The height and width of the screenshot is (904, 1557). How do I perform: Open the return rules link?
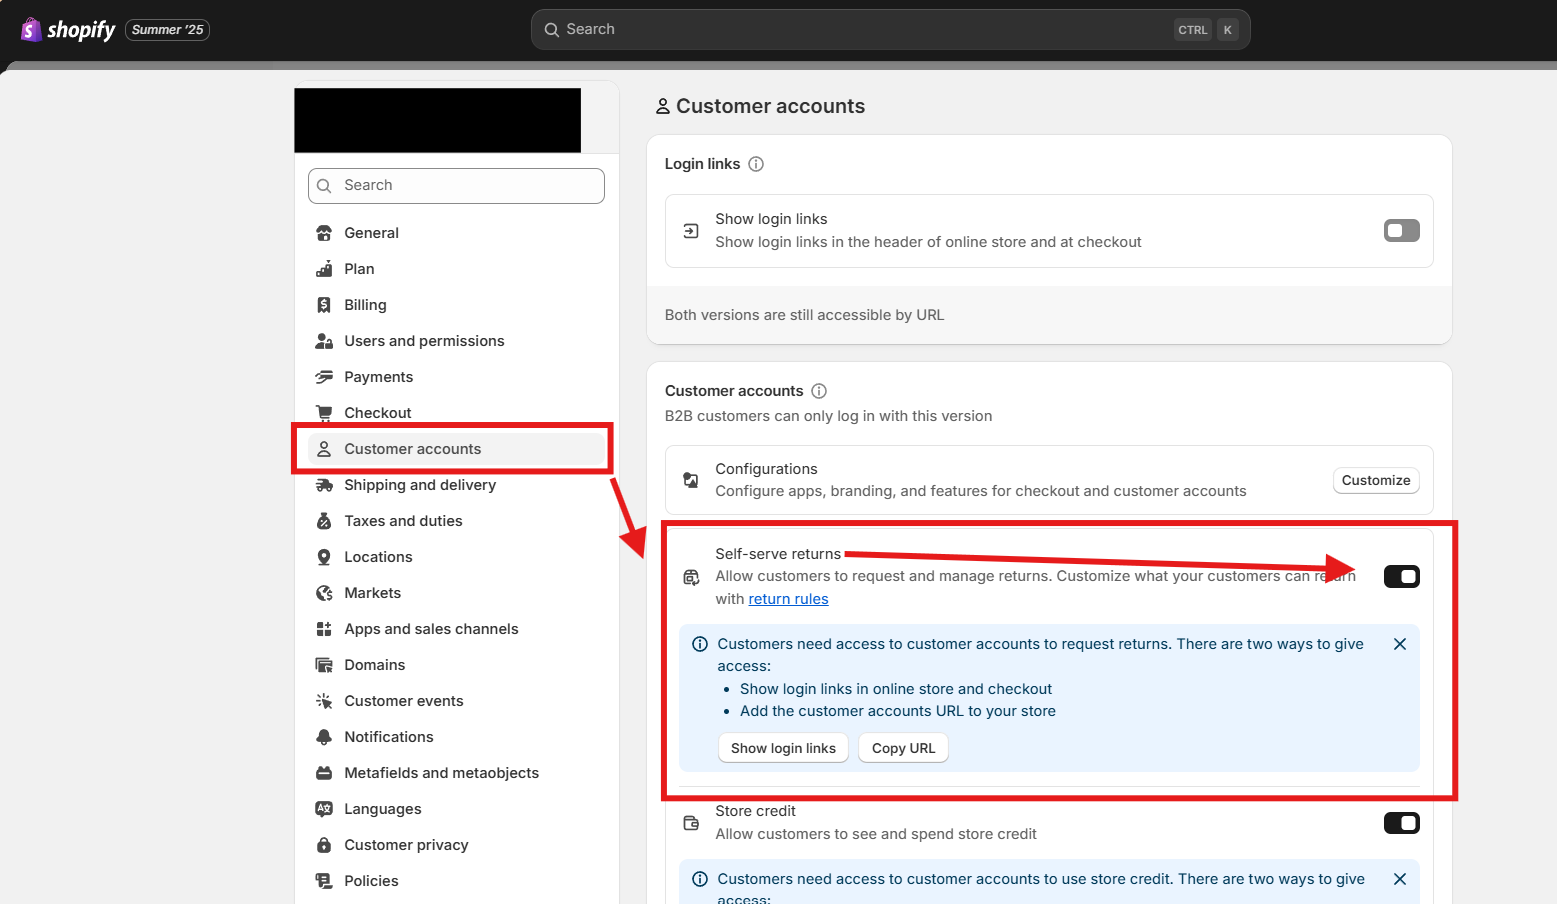pyautogui.click(x=788, y=599)
